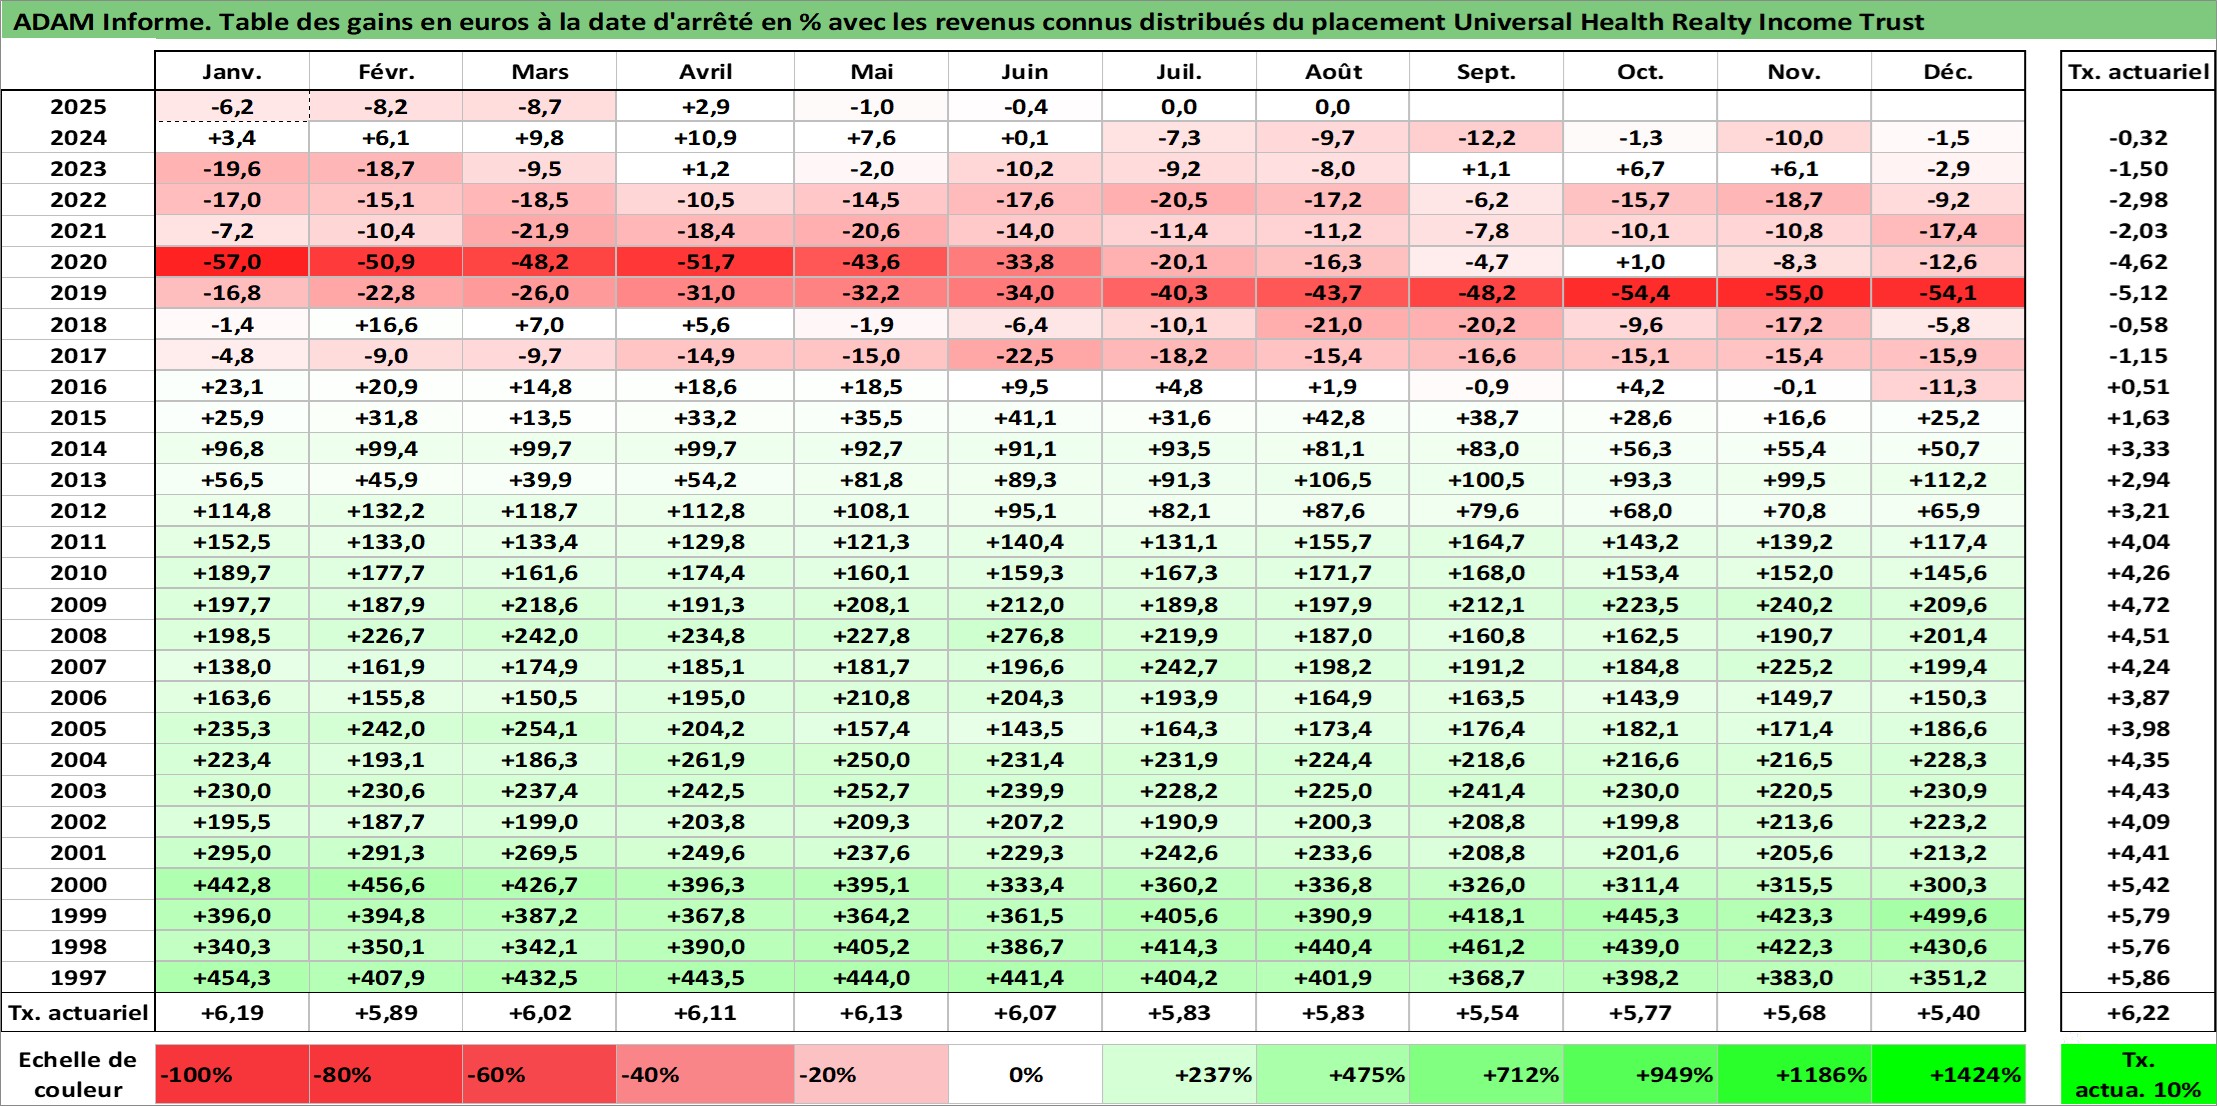Select cell -57,0 in January 2020

[x=232, y=262]
